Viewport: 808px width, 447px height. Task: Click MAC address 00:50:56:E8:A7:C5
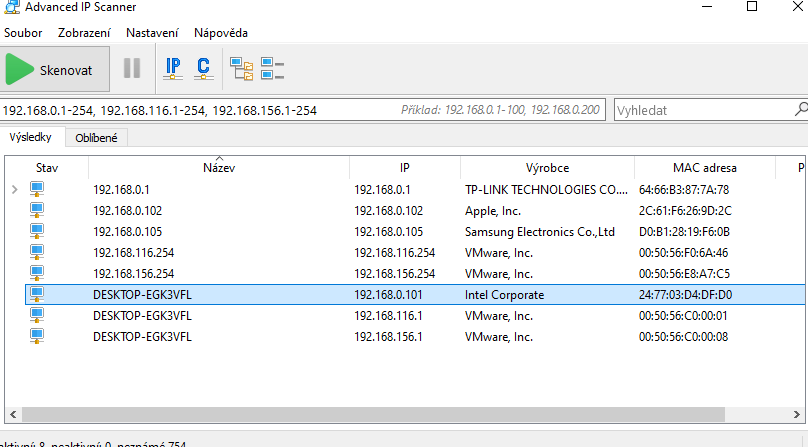tap(684, 274)
